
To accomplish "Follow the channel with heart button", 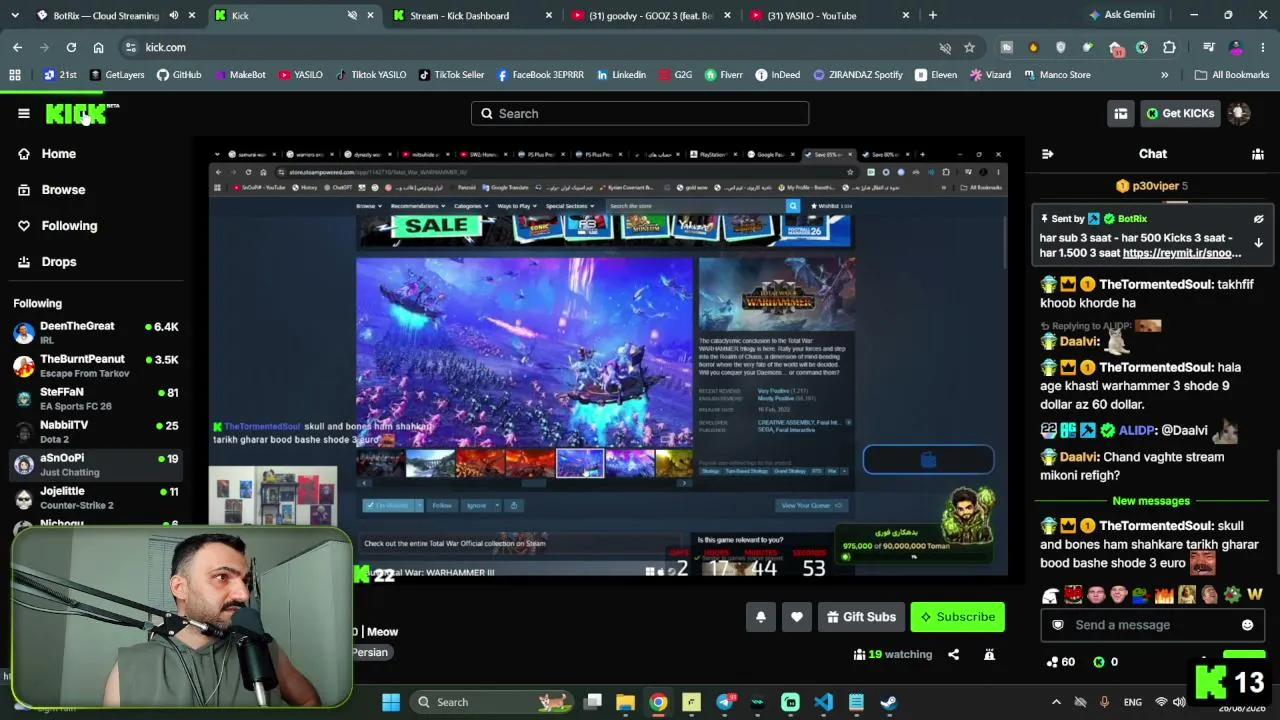I will [x=797, y=617].
